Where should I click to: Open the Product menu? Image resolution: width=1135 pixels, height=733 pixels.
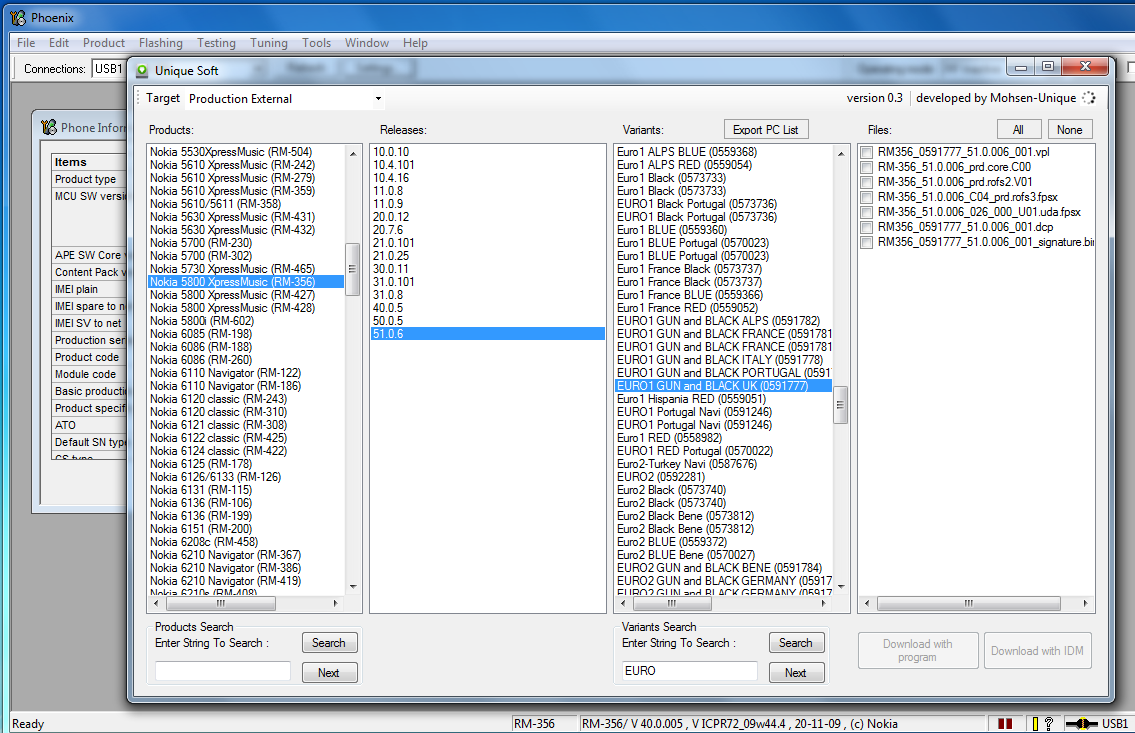(x=104, y=43)
